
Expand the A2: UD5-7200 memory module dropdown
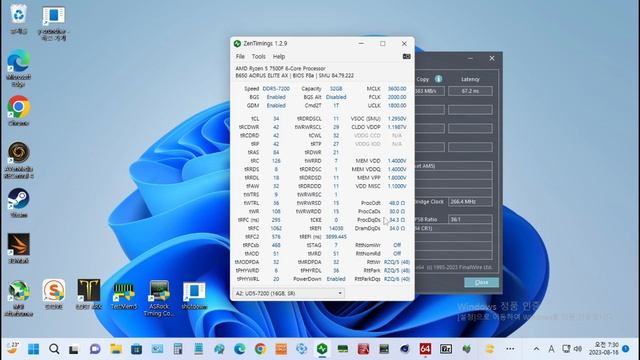click(x=289, y=293)
